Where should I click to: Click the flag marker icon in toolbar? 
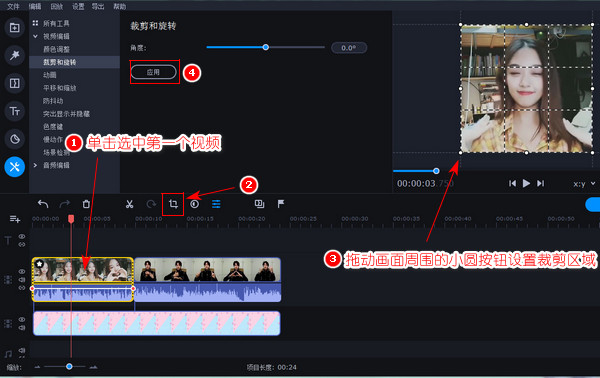pyautogui.click(x=281, y=204)
